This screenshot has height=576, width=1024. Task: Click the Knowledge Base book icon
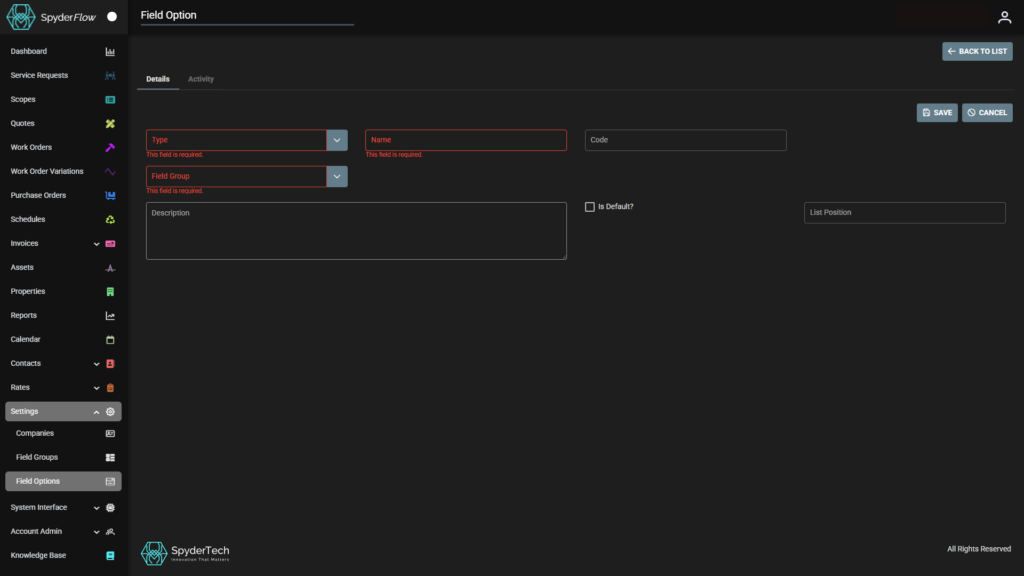tap(110, 556)
